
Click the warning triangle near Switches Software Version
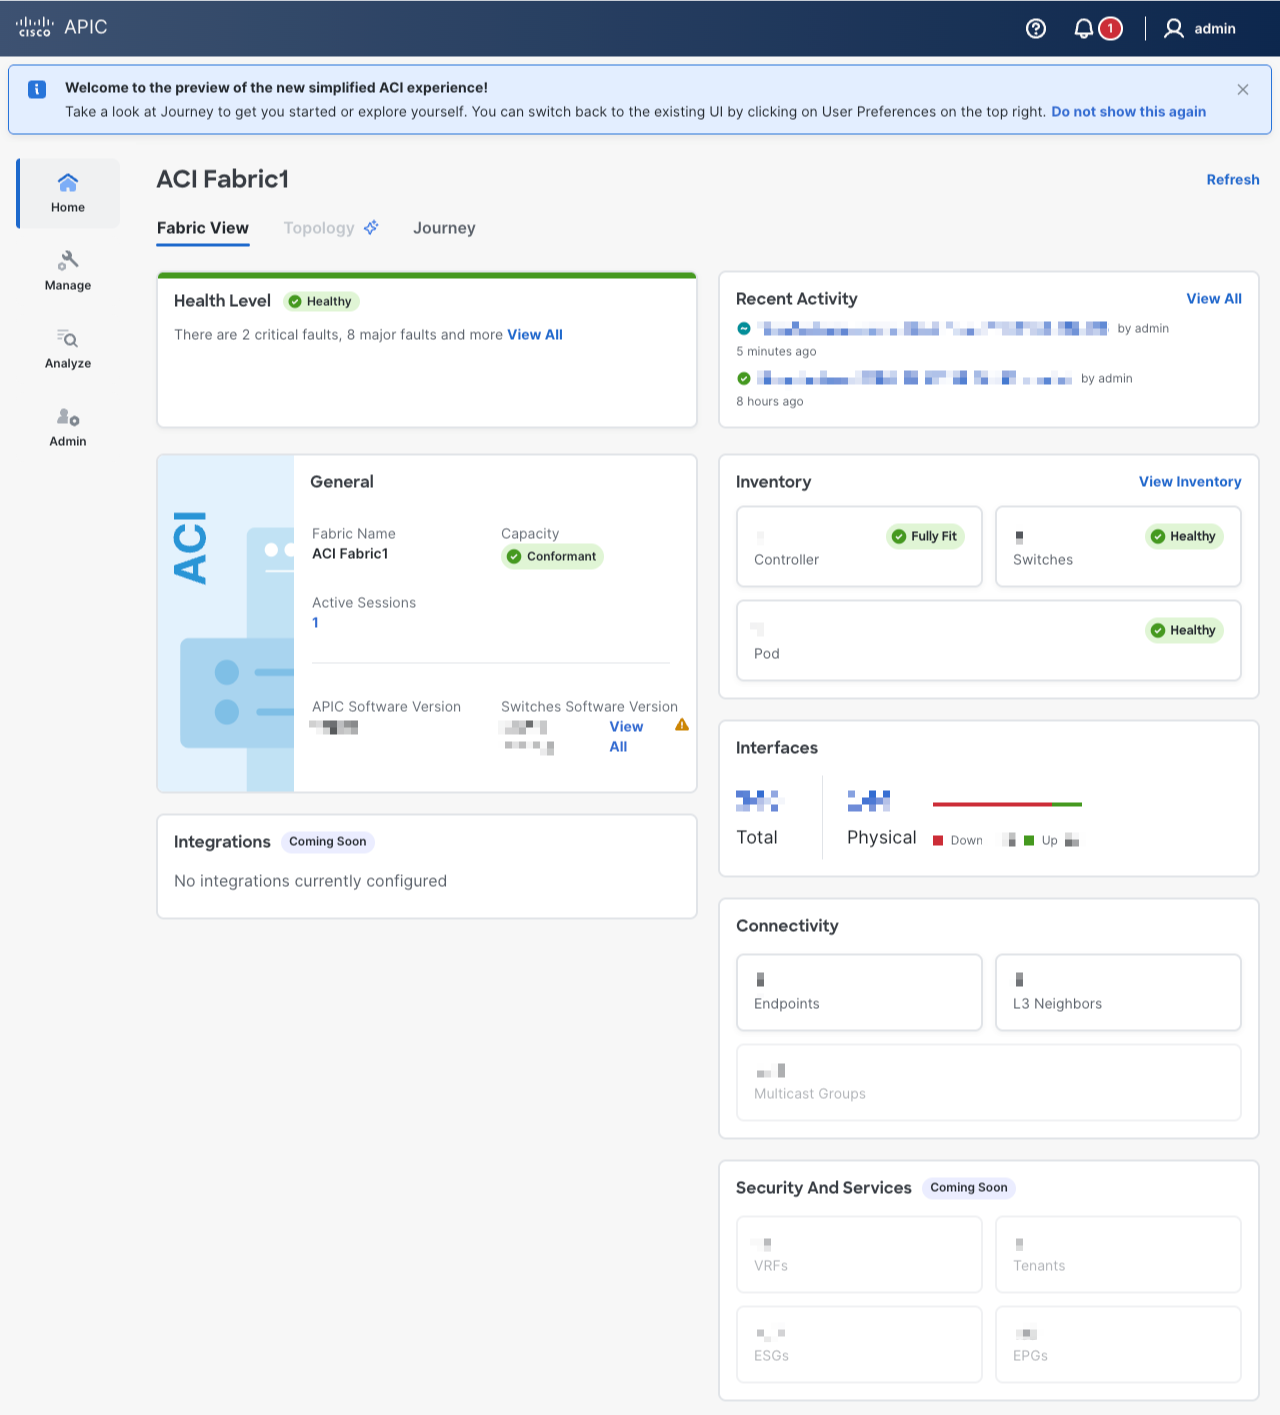tap(682, 725)
